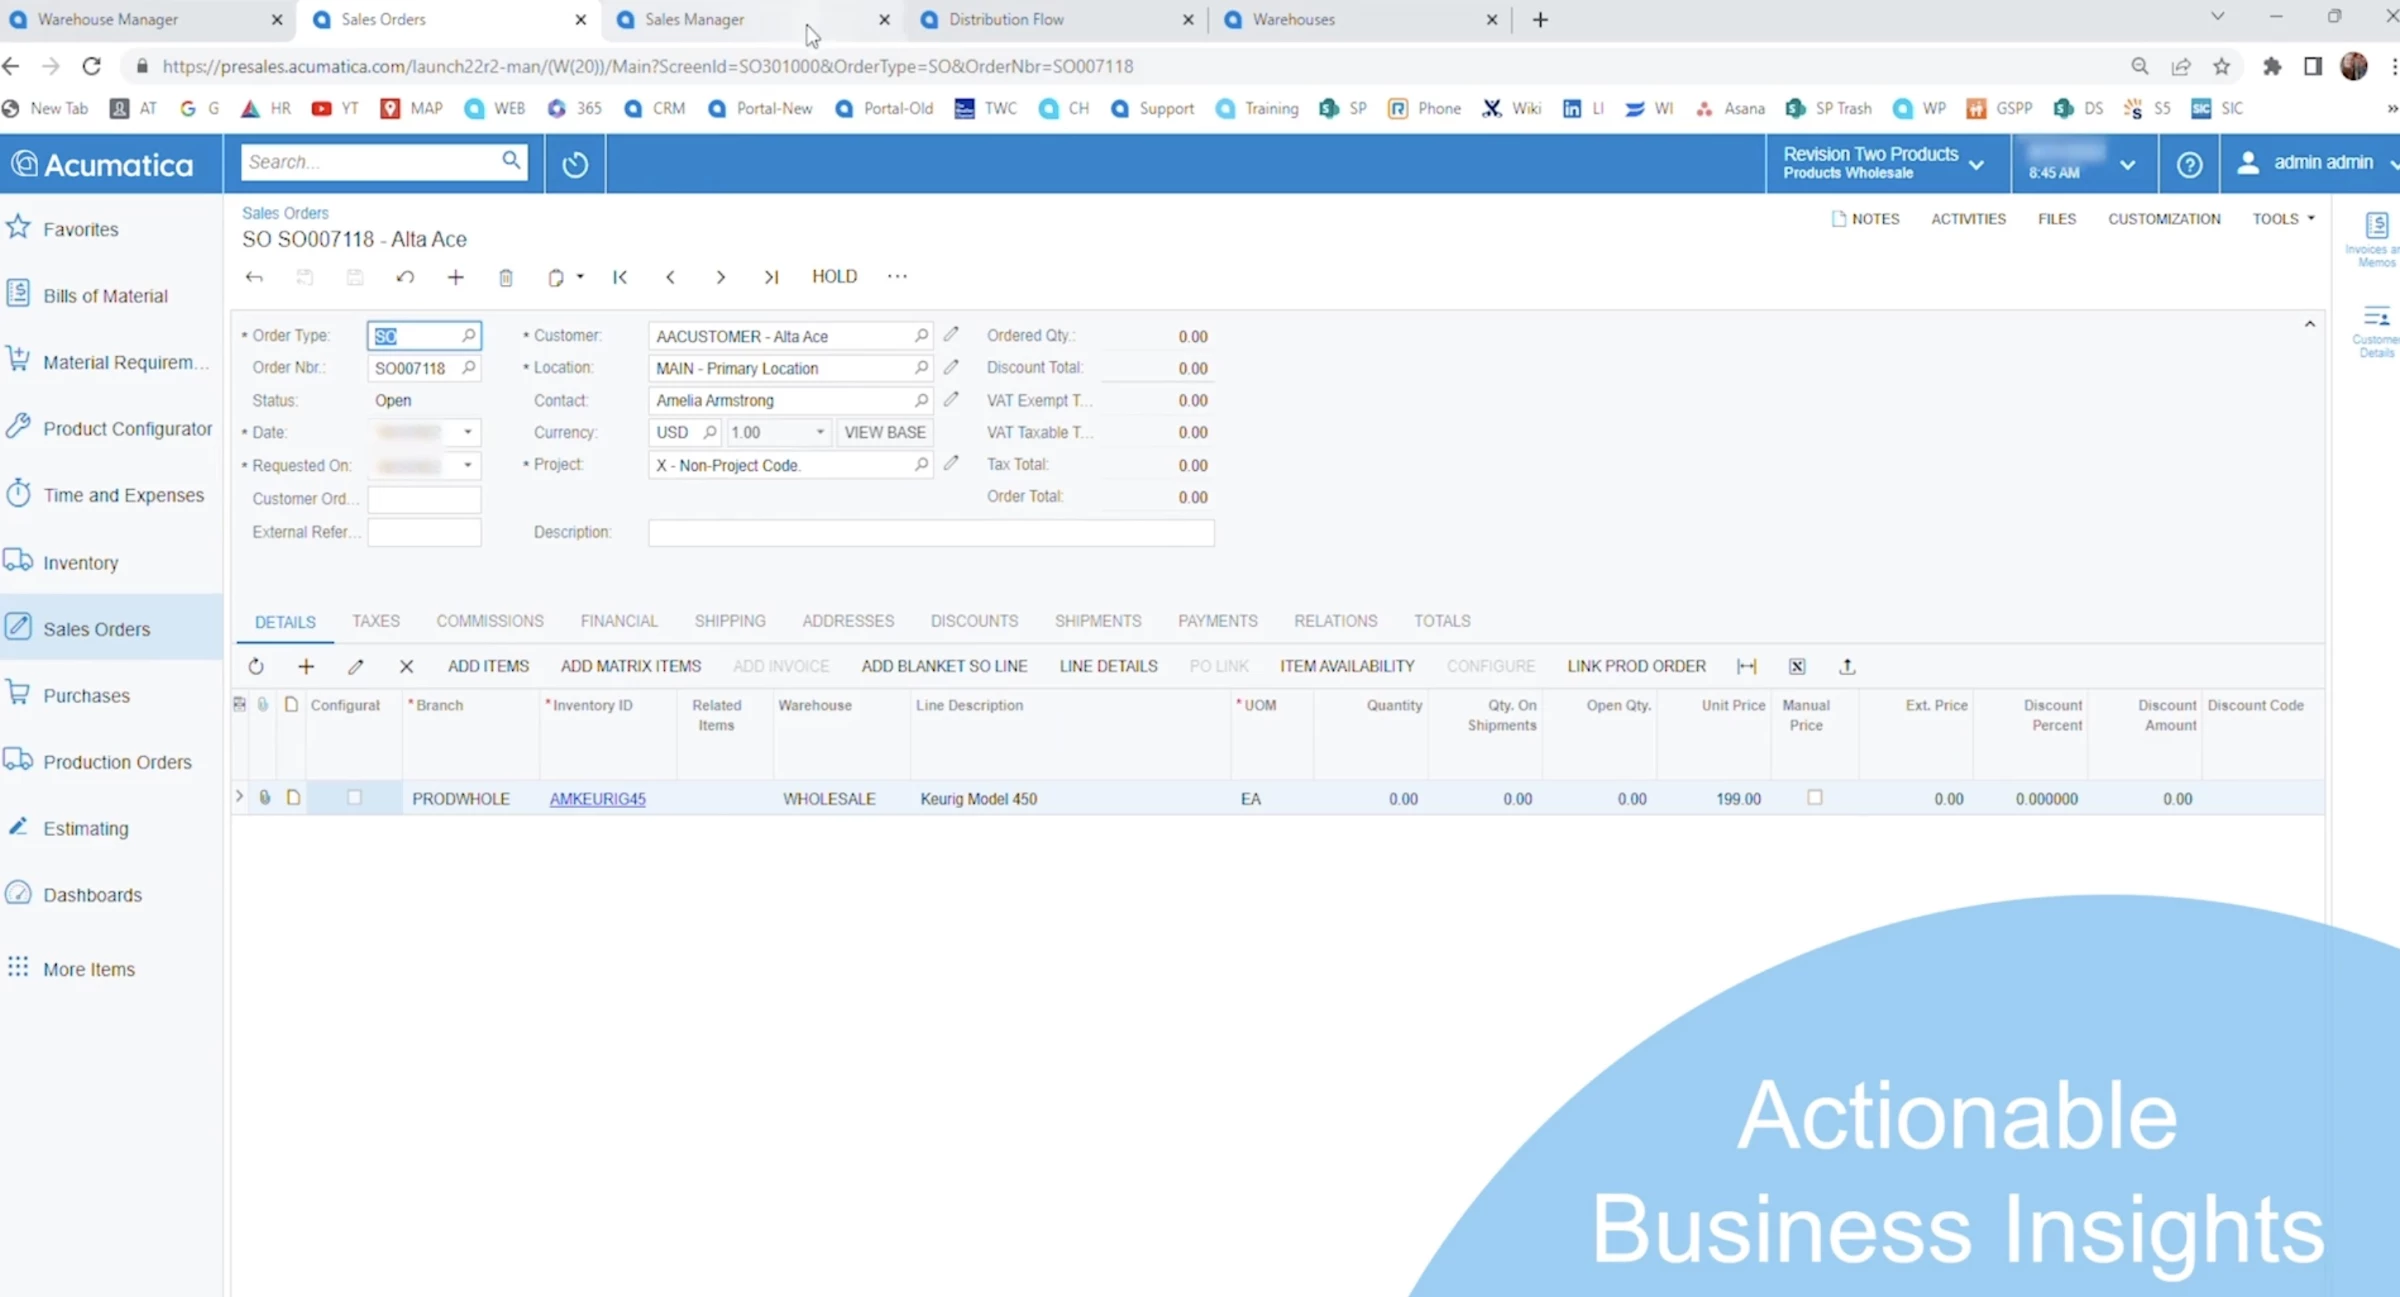Click the back arrow in order toolbar
This screenshot has height=1297, width=2400.
click(x=254, y=277)
